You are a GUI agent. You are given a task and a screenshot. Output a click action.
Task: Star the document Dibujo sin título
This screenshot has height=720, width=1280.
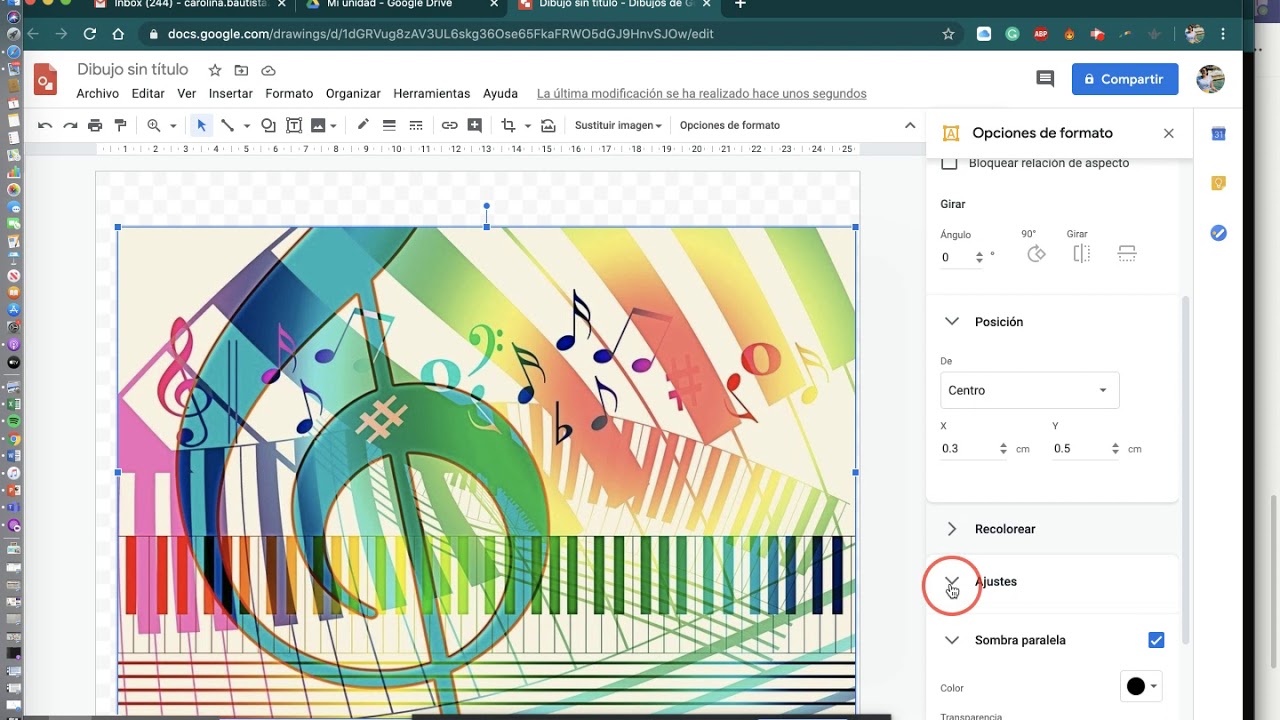point(214,70)
